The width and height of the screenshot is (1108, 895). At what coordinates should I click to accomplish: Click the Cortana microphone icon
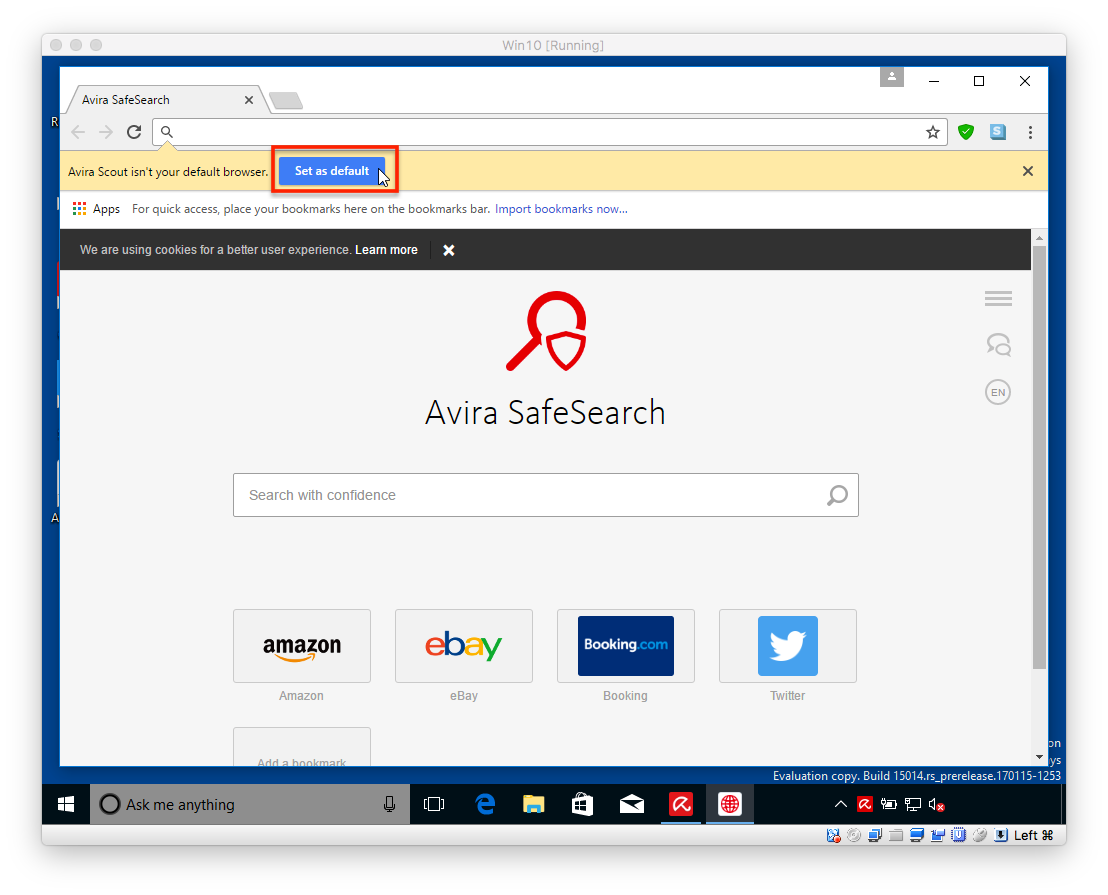(x=389, y=804)
